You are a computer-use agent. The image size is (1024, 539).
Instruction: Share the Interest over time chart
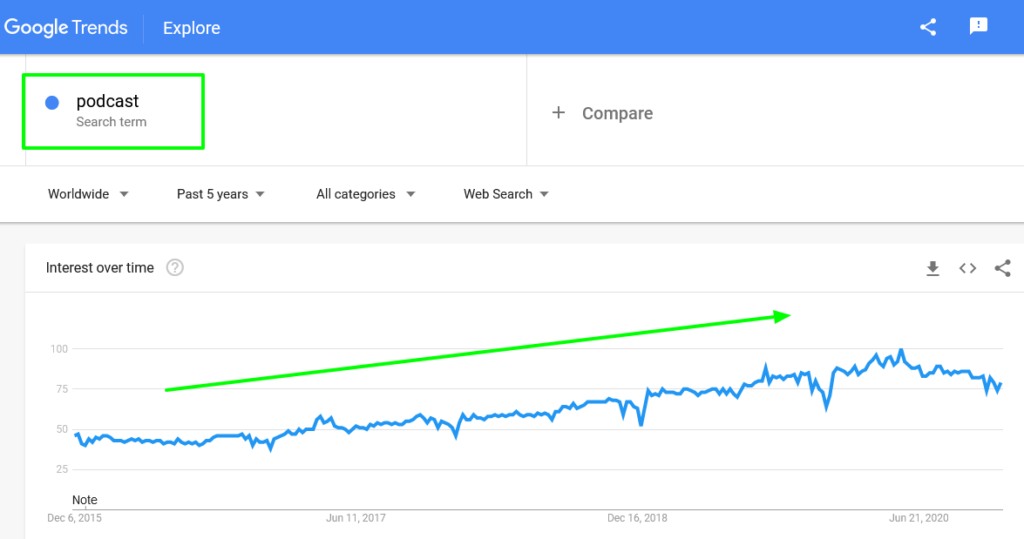[x=1002, y=268]
